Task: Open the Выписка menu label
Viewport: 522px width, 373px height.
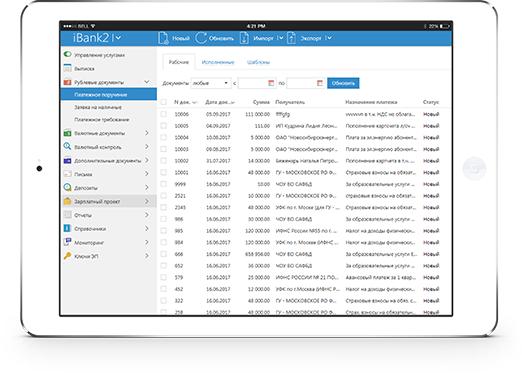Action: tap(84, 68)
